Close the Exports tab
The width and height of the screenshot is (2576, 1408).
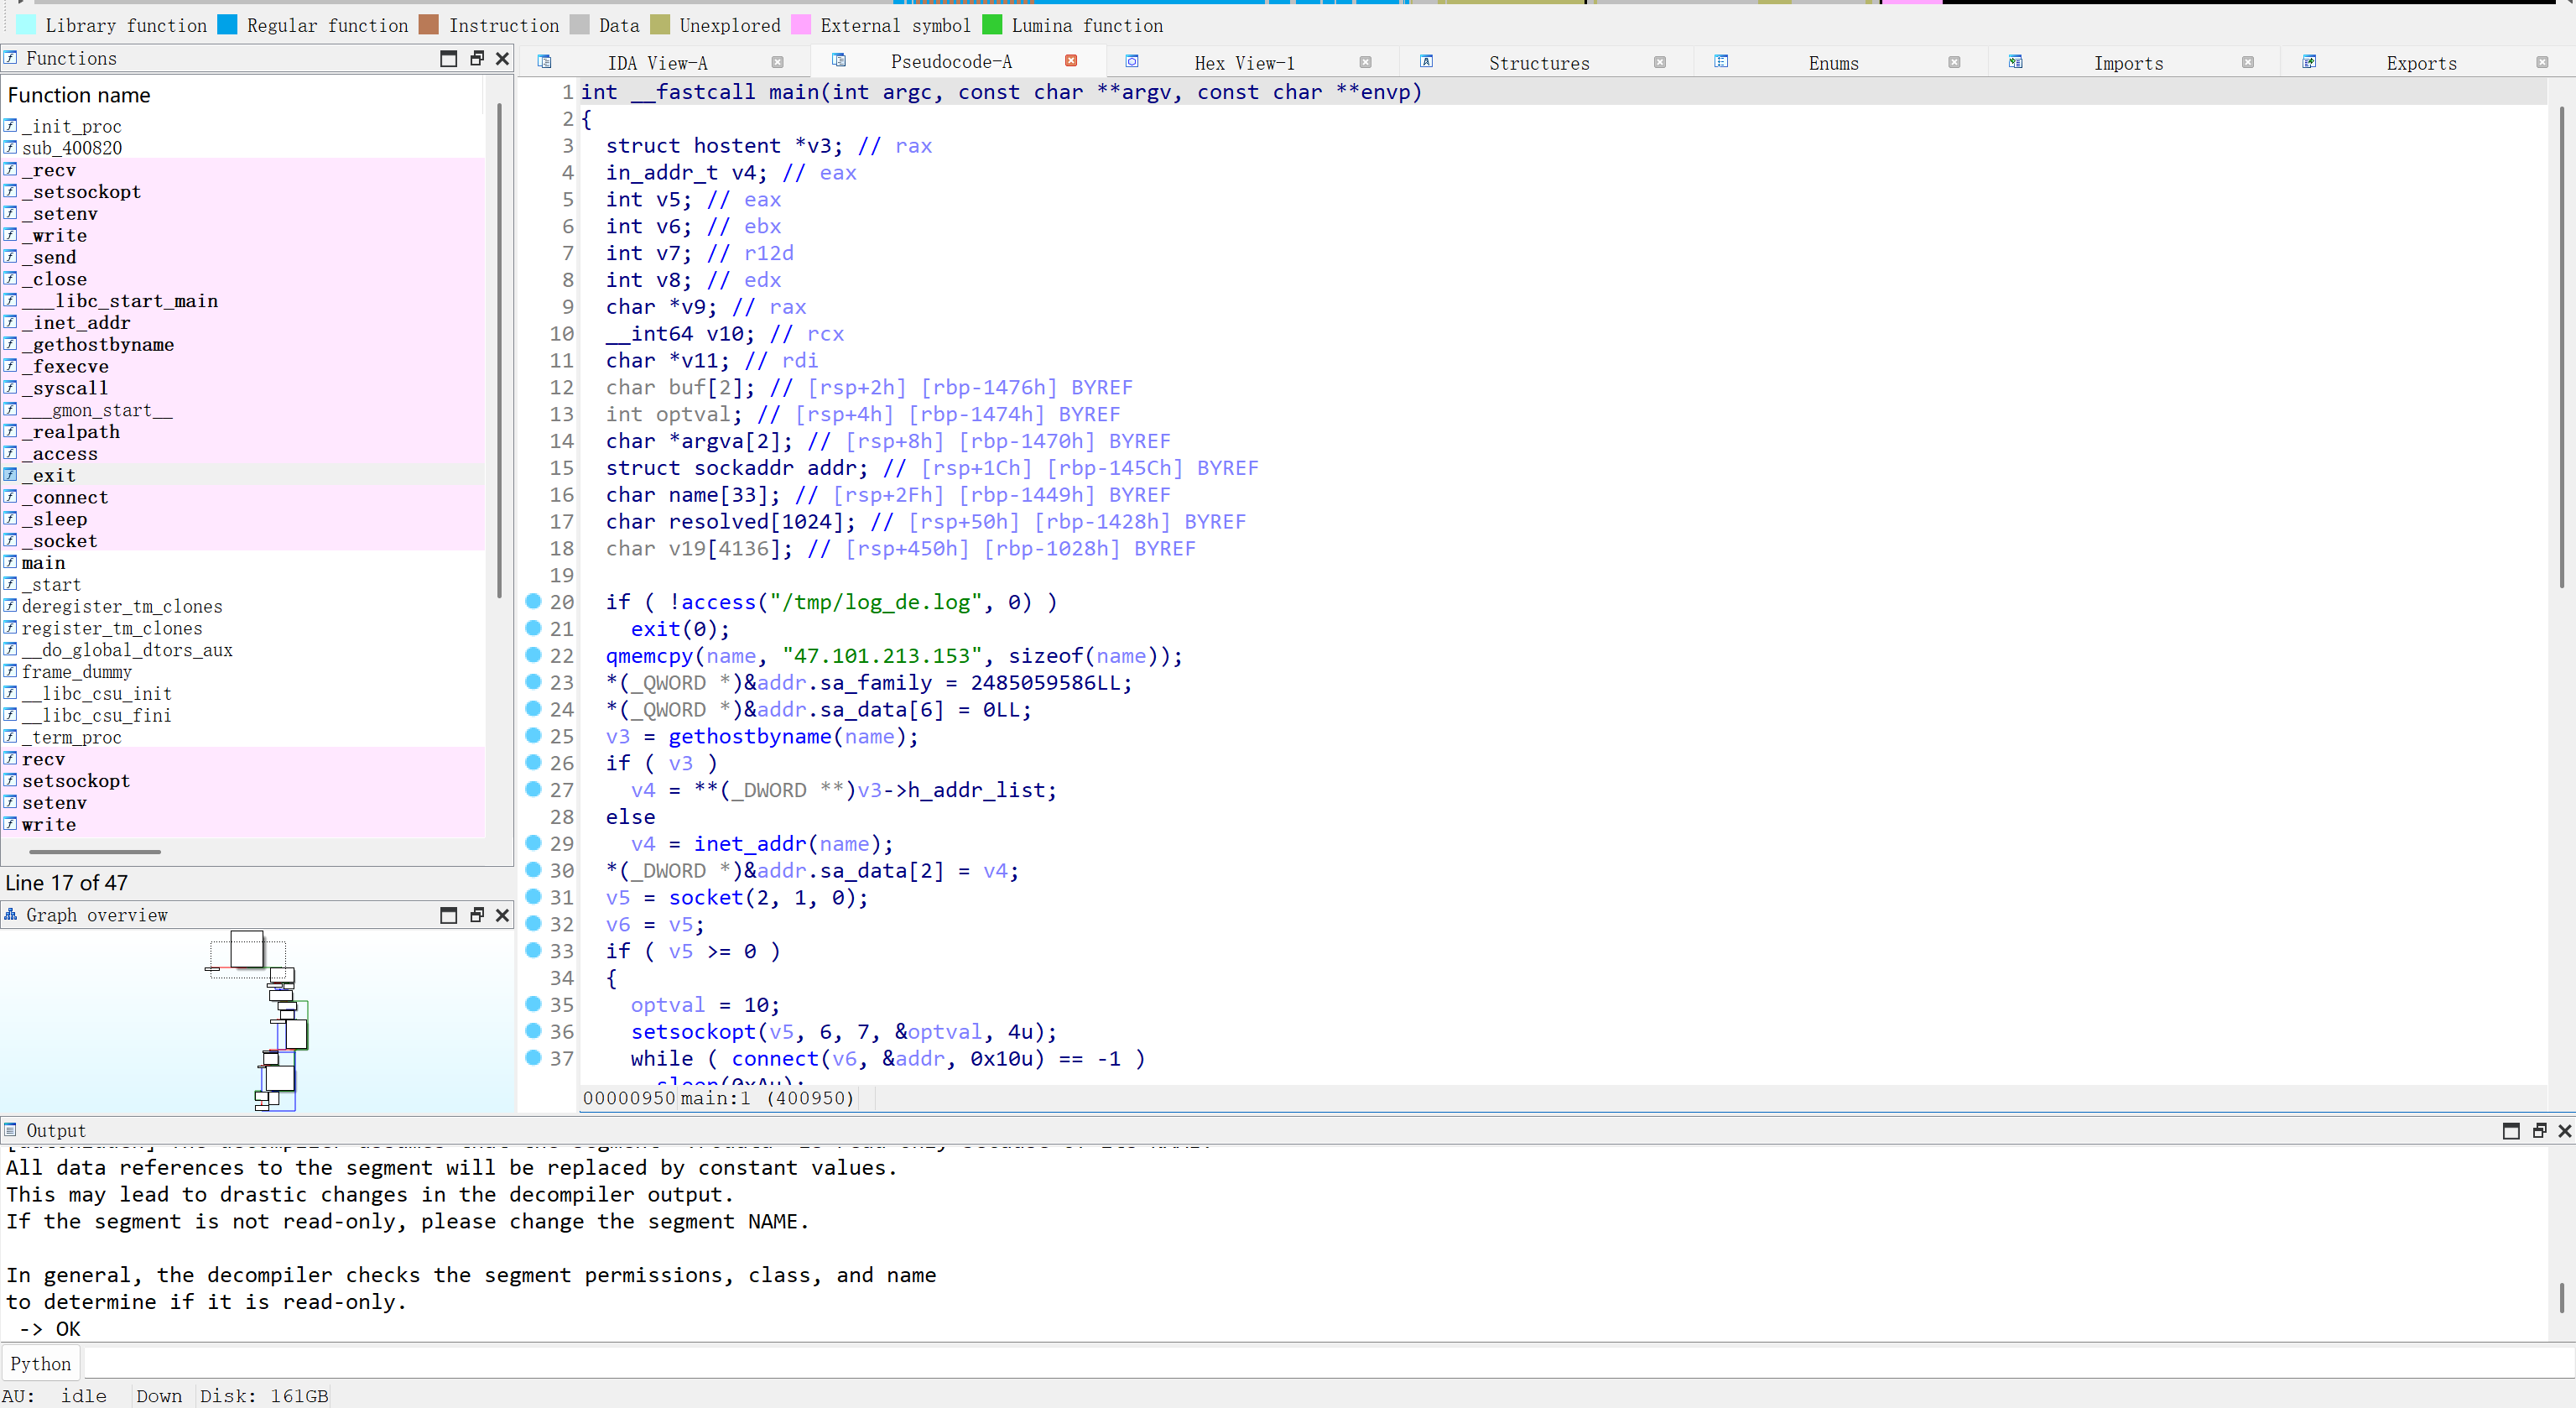tap(2542, 62)
